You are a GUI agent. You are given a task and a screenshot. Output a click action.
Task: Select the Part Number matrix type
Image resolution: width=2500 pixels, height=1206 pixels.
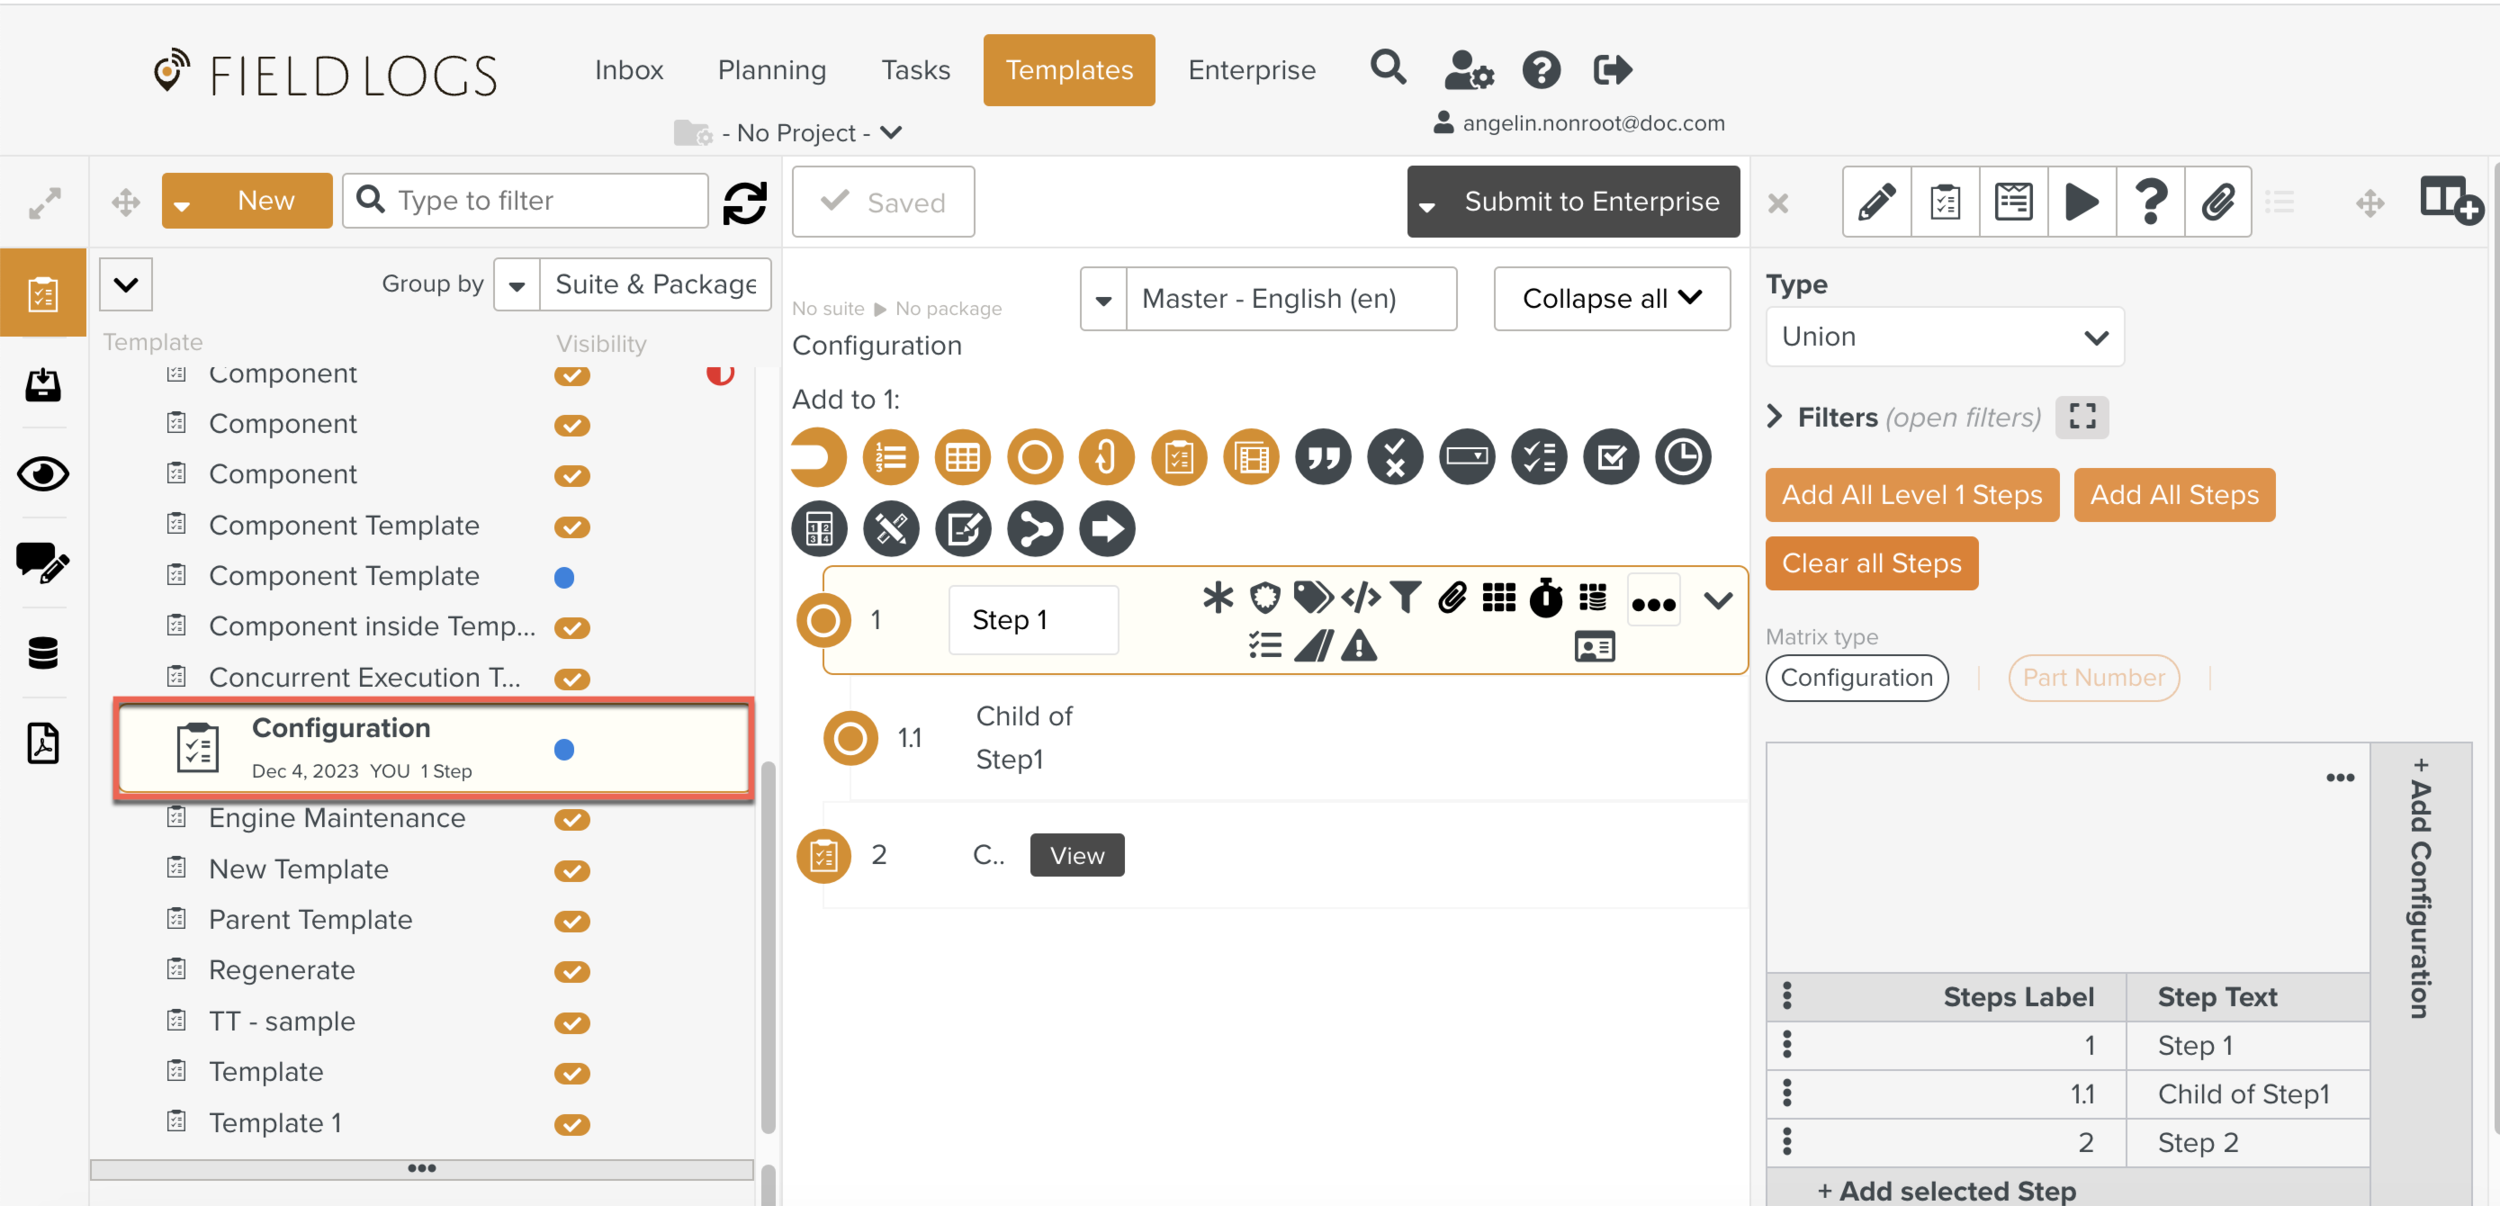click(x=2093, y=678)
